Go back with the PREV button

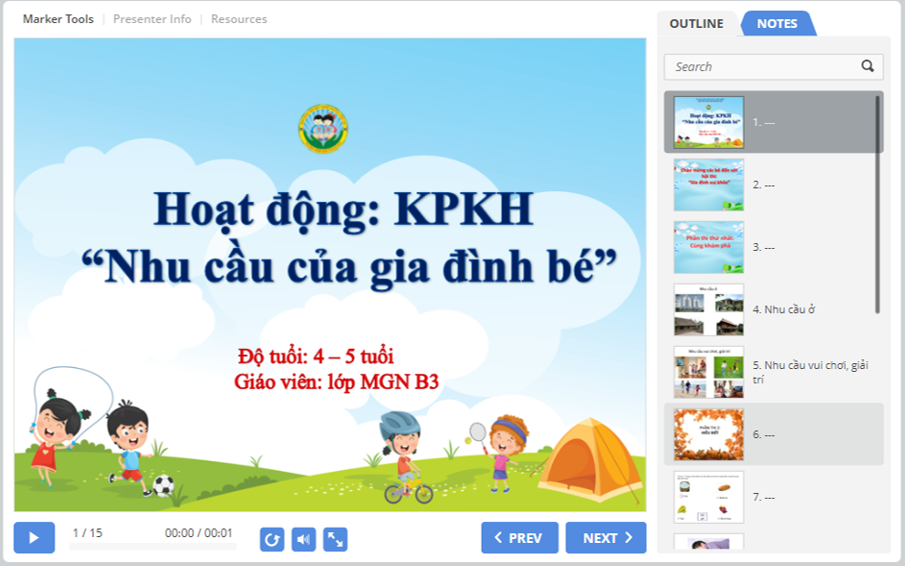(520, 538)
